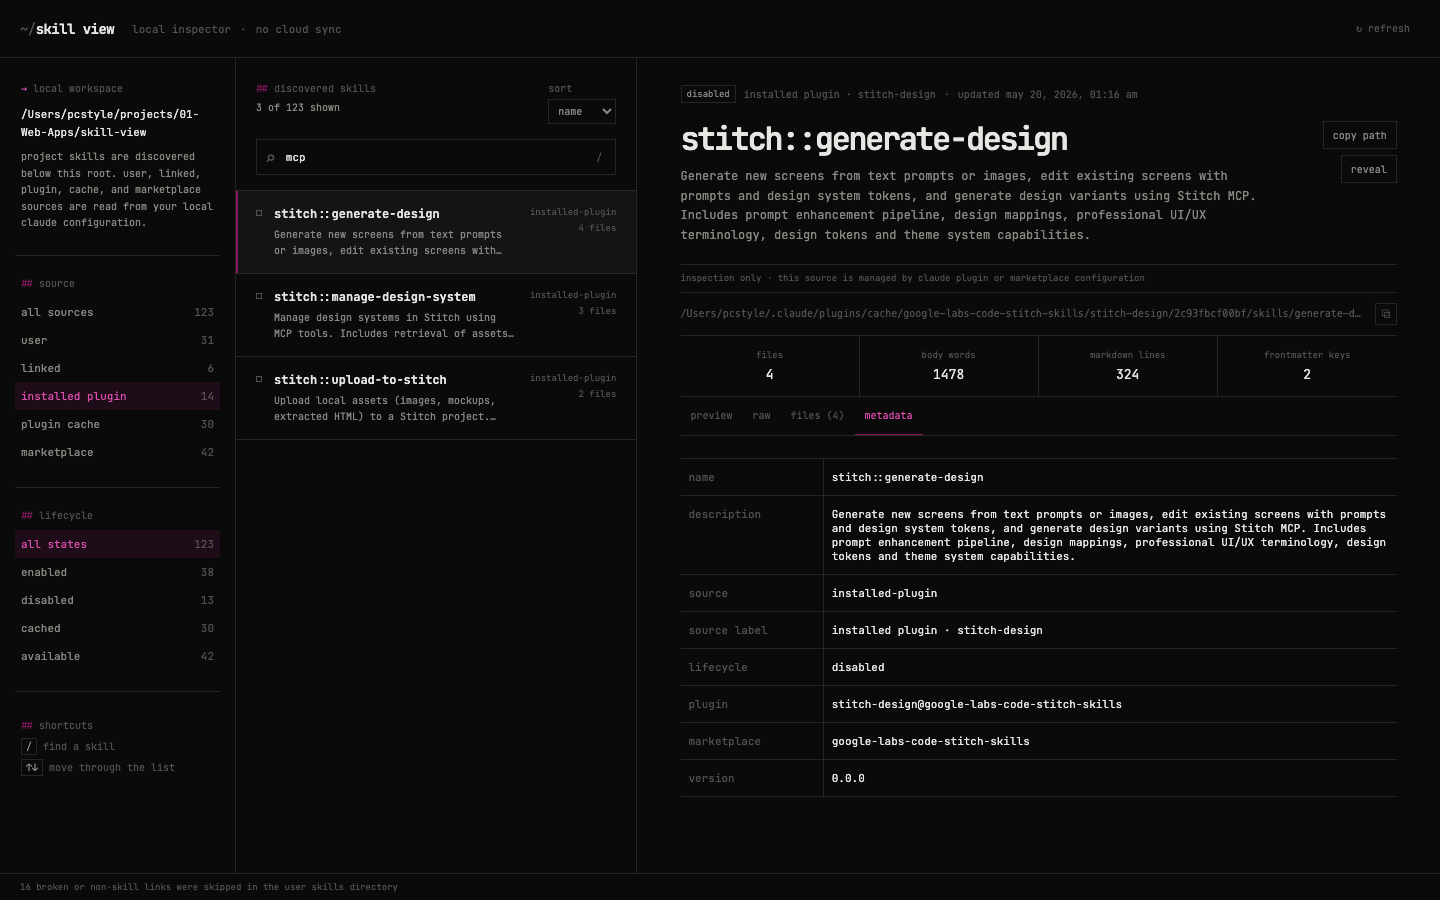Click the source value installed-plugin in metadata table
The width and height of the screenshot is (1440, 900).
885,594
